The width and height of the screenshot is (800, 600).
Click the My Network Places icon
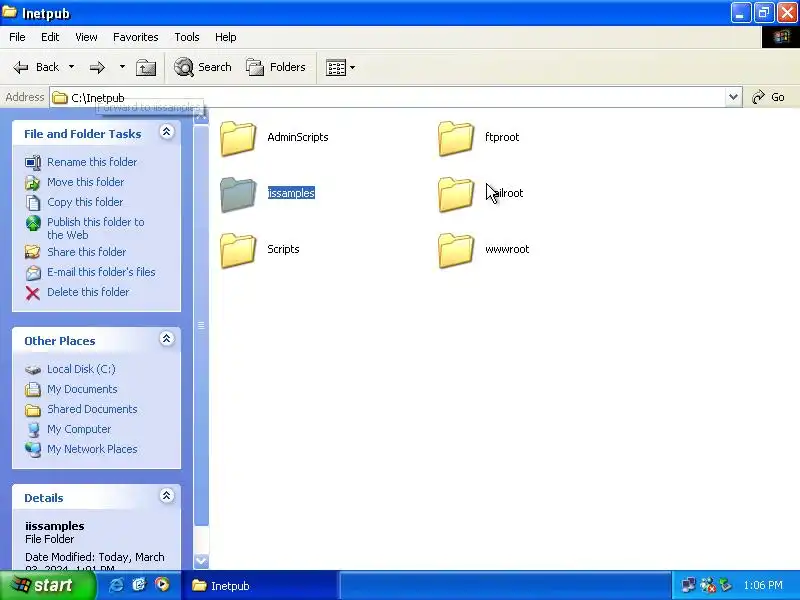point(33,449)
